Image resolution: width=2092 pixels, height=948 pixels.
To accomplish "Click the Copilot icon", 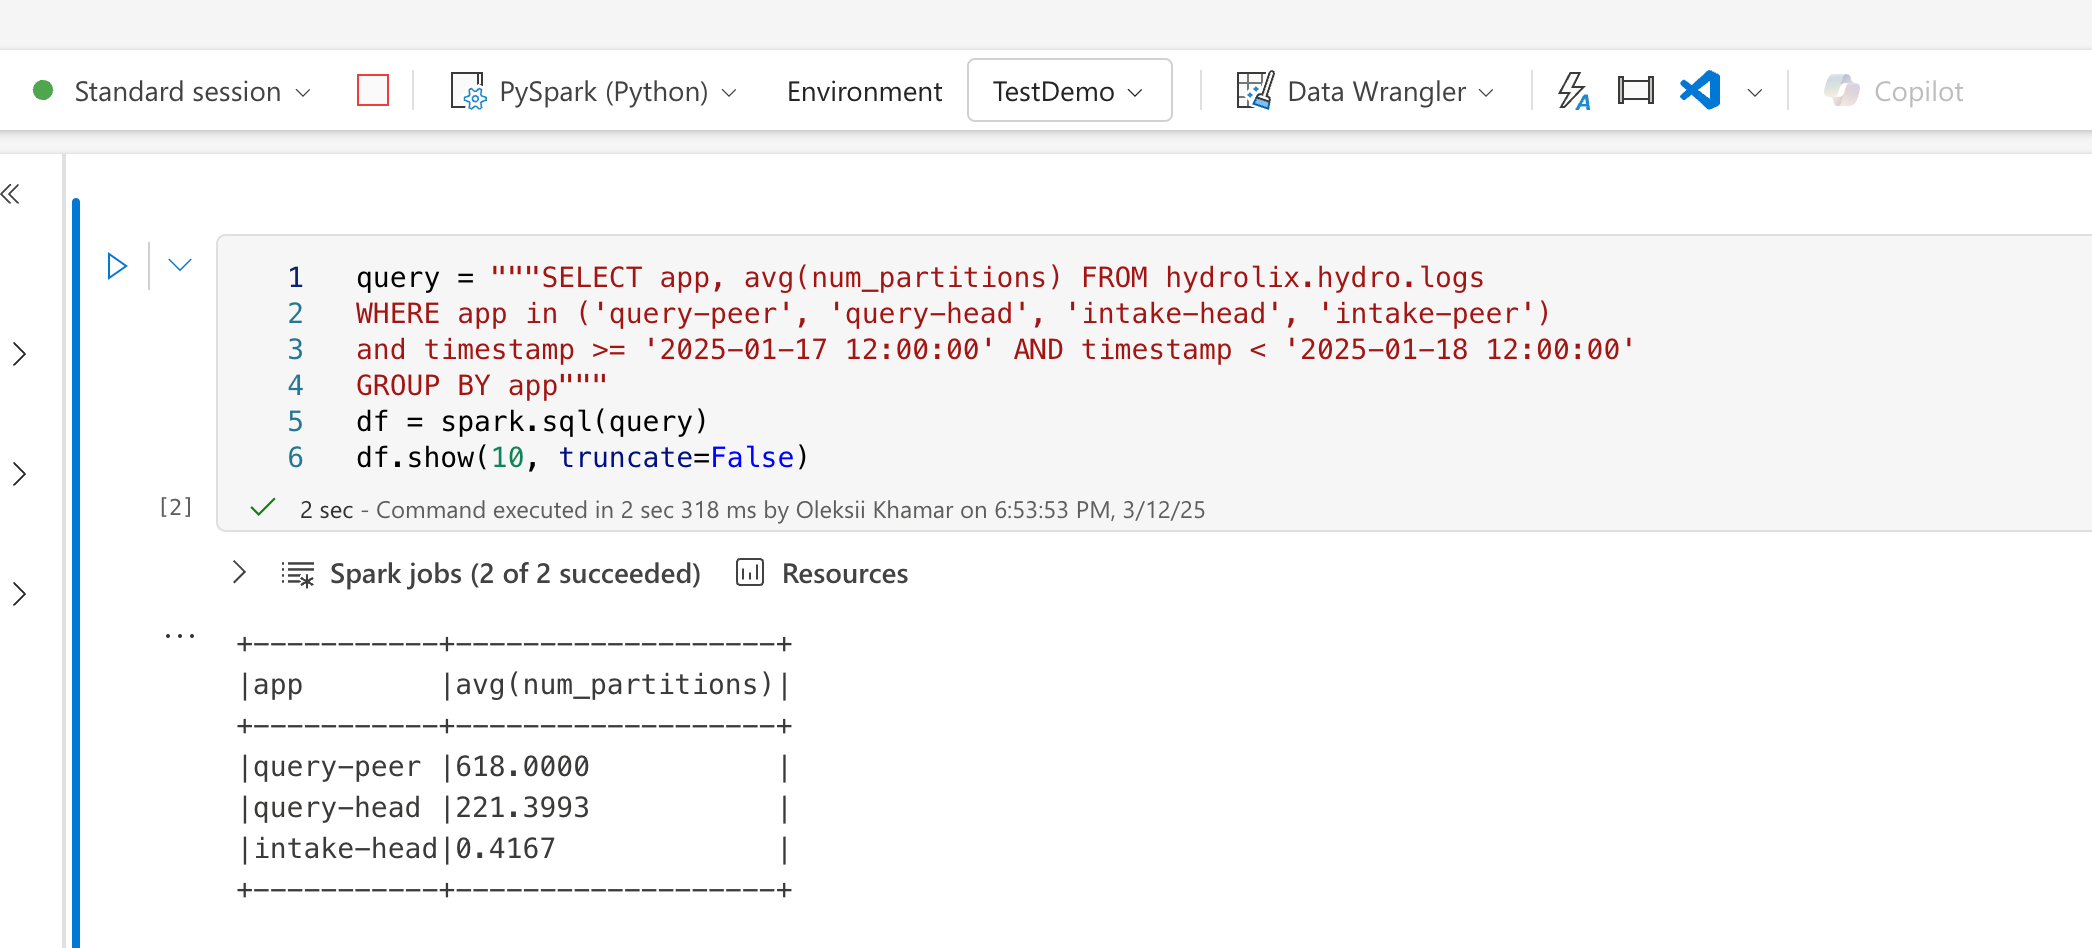I will pos(1843,90).
